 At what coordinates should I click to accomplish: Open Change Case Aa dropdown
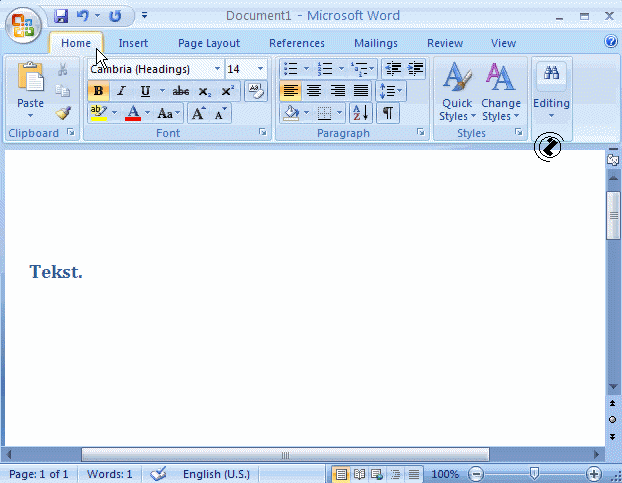click(168, 114)
